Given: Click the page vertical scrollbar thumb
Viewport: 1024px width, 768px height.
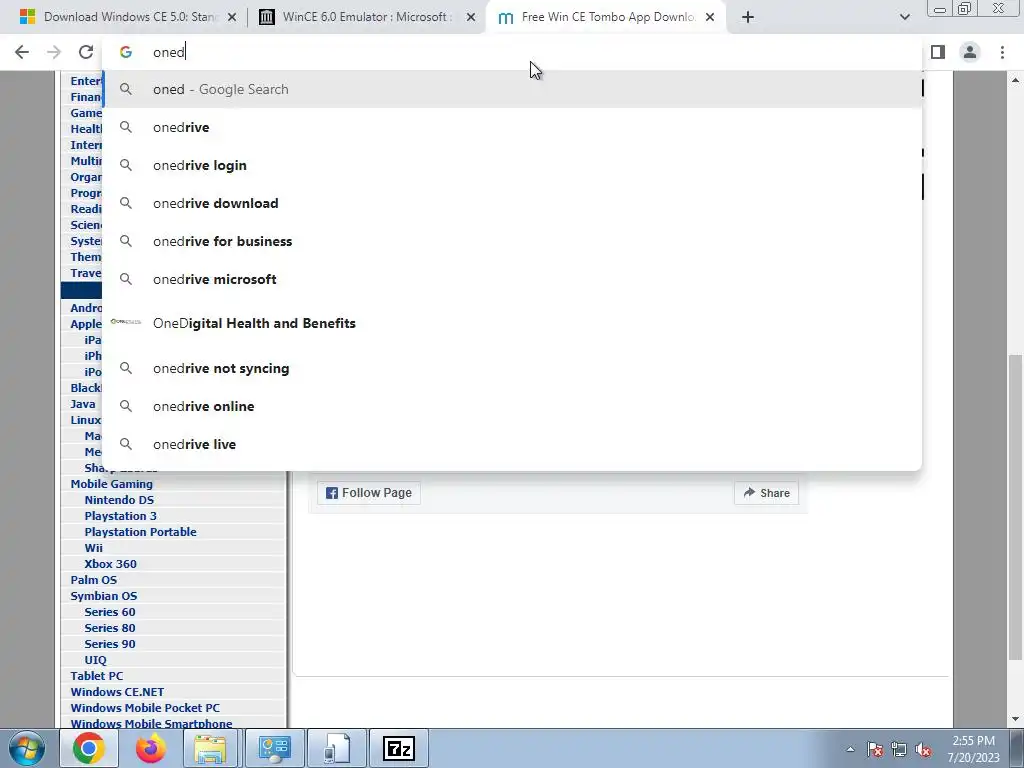Looking at the screenshot, I should [x=1016, y=508].
